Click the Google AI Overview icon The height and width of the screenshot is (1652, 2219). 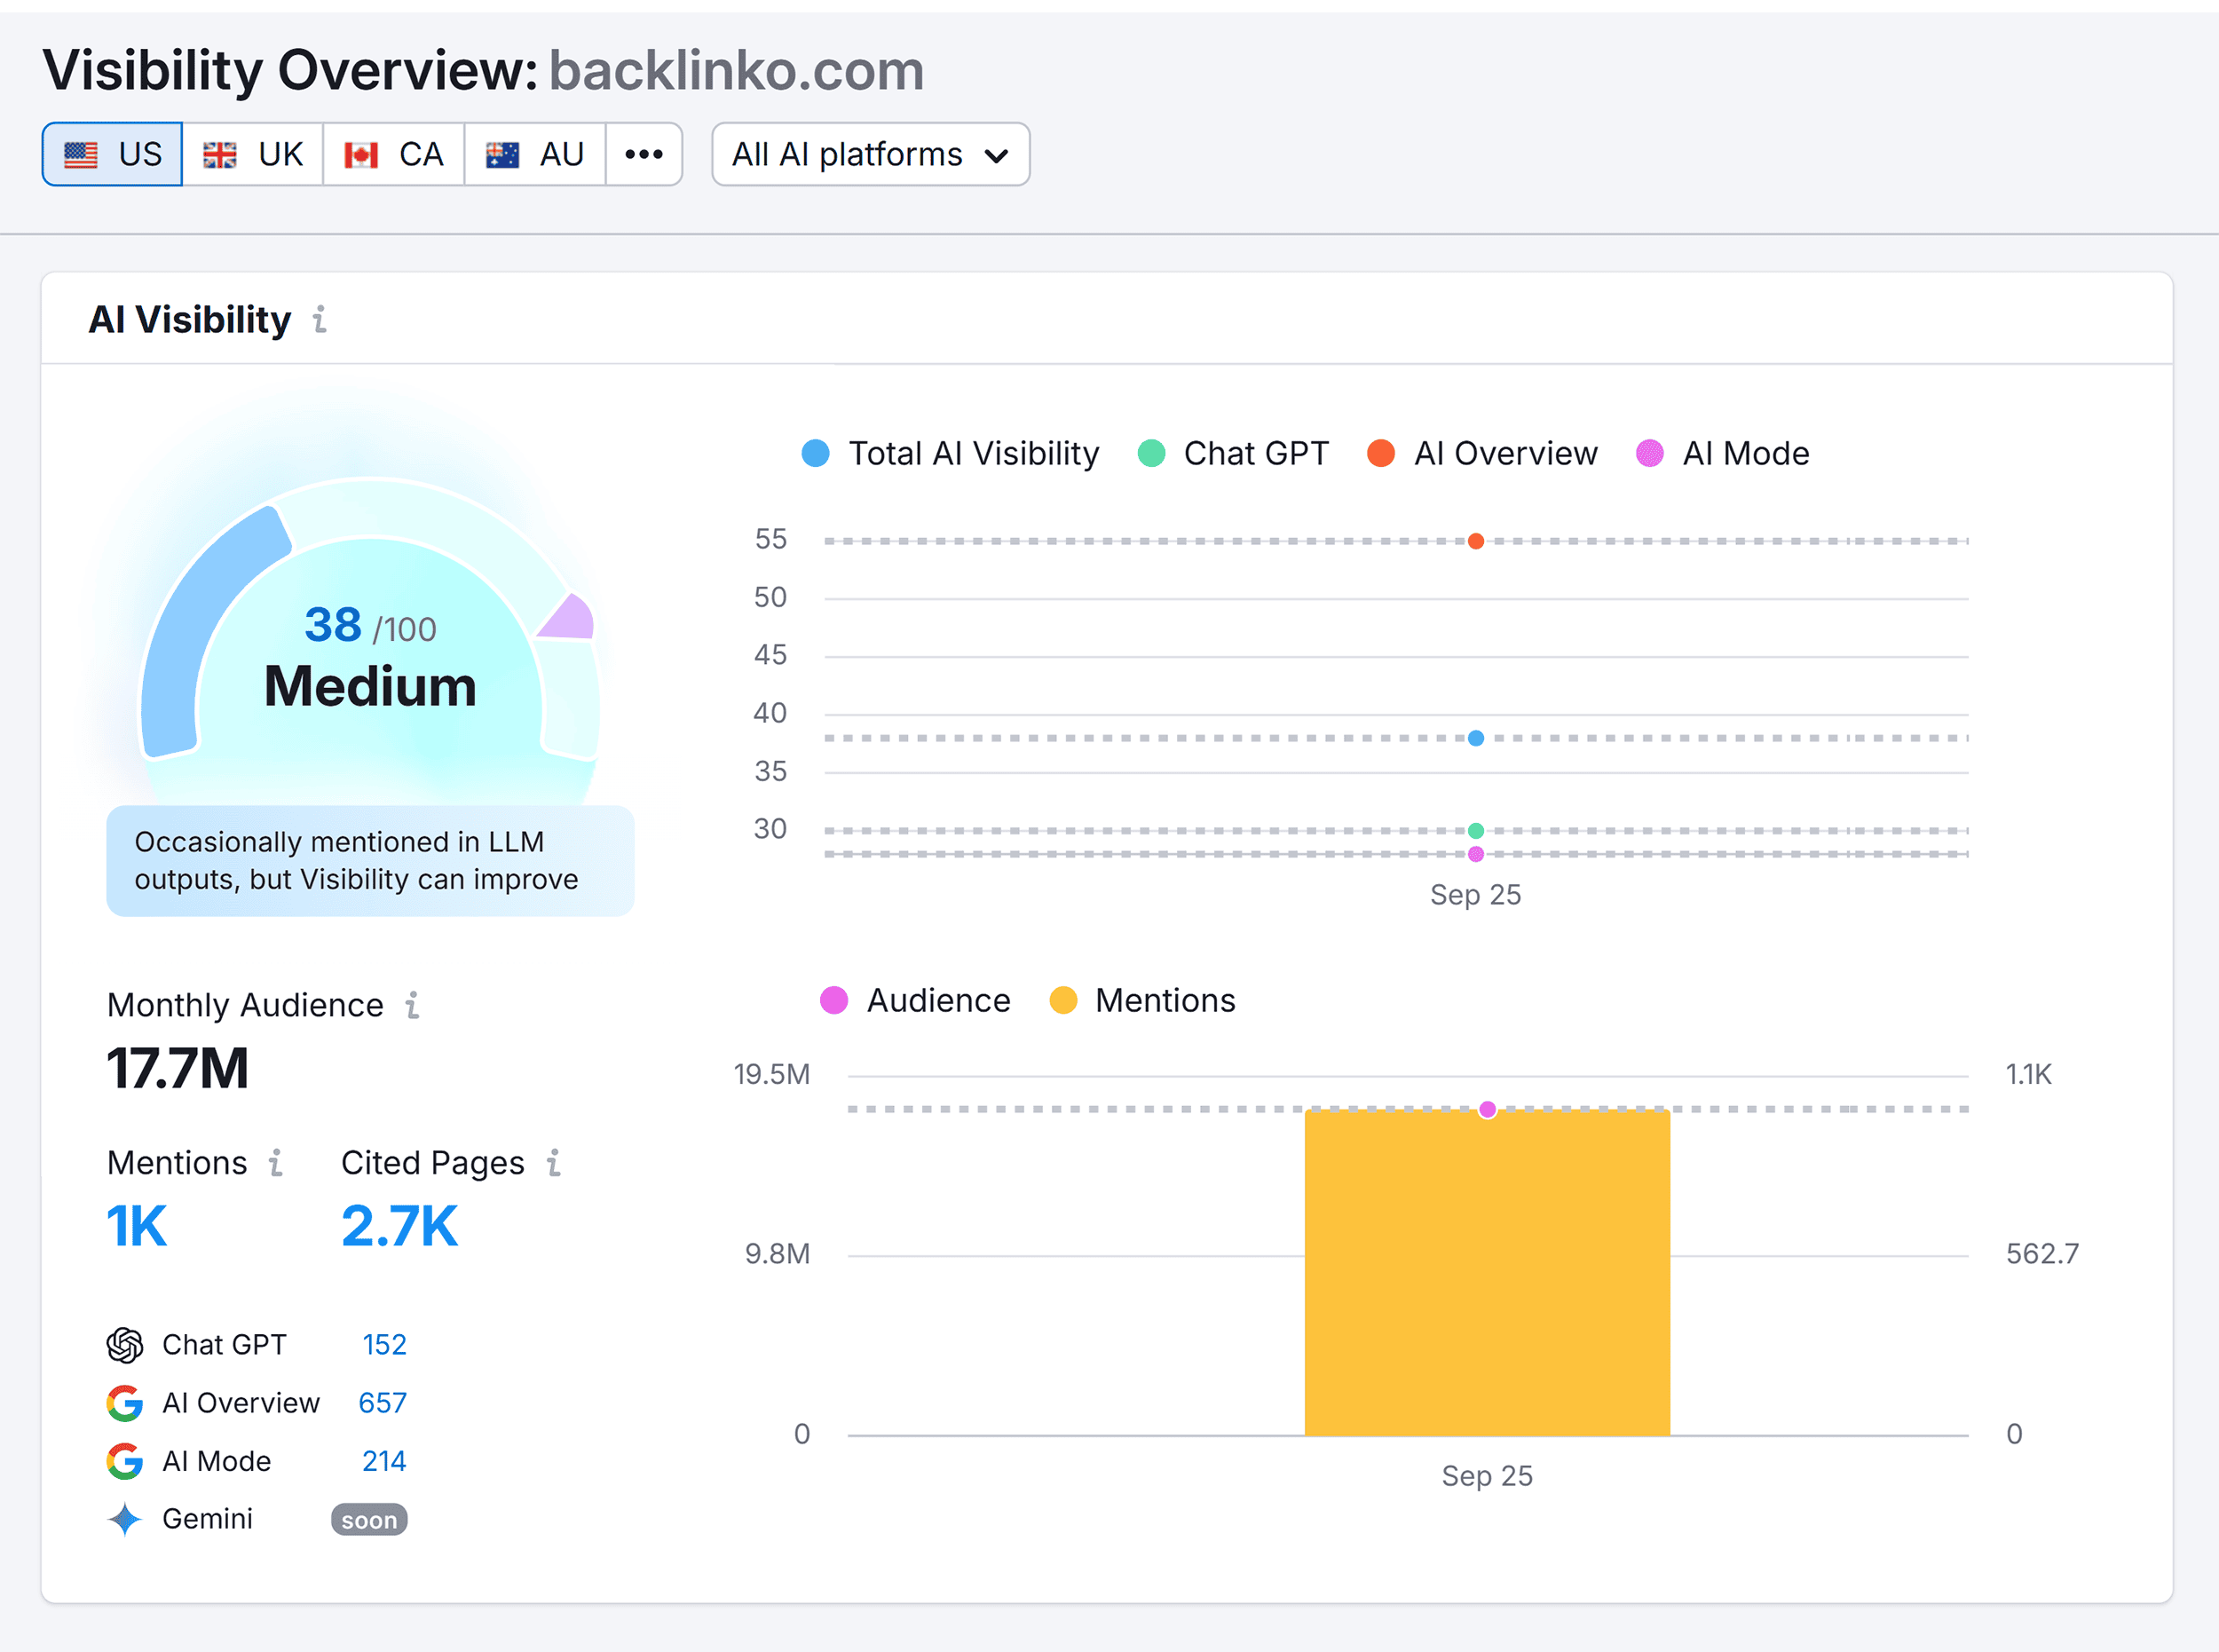125,1402
